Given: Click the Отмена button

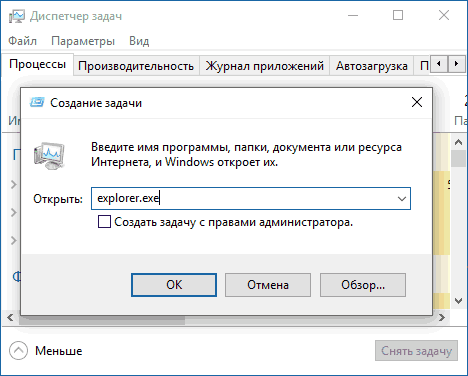Looking at the screenshot, I should tap(268, 285).
